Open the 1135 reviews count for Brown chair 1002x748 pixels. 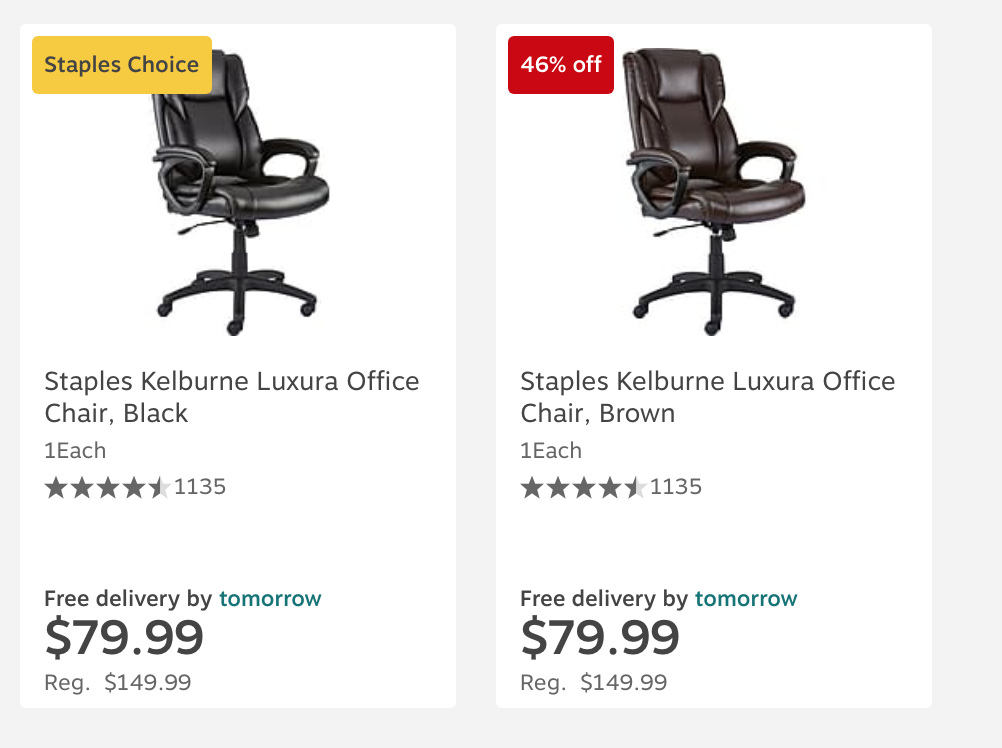click(676, 487)
